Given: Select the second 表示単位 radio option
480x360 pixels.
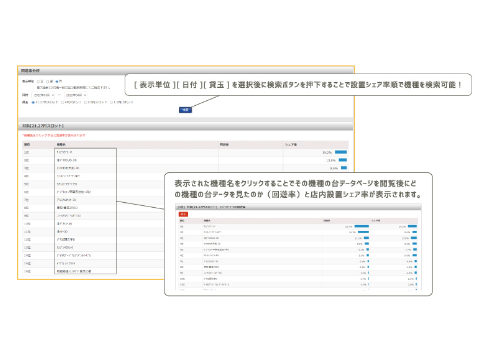Looking at the screenshot, I should (47, 82).
